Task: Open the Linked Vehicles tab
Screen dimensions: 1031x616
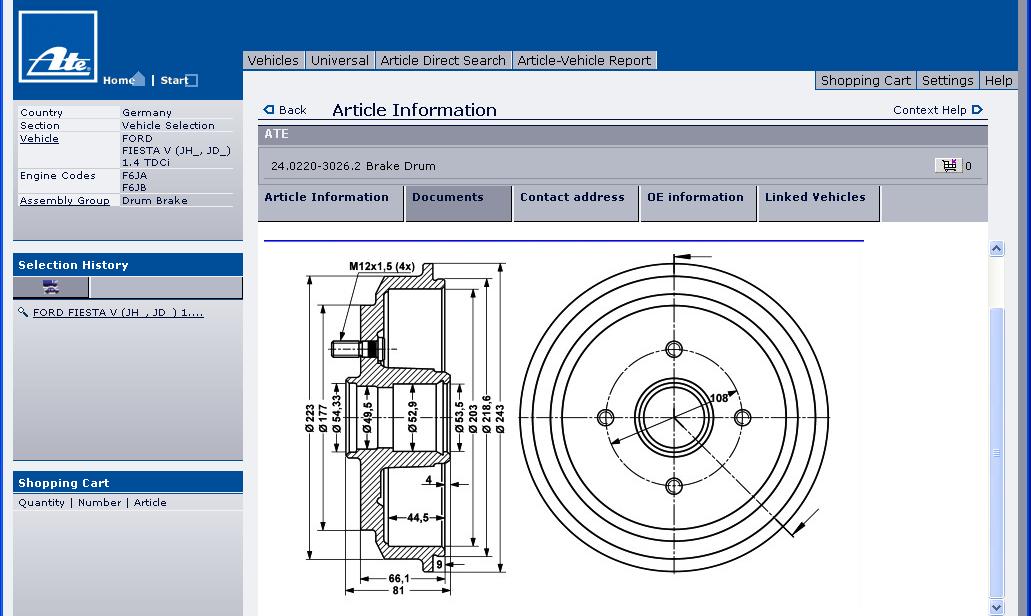Action: (815, 198)
